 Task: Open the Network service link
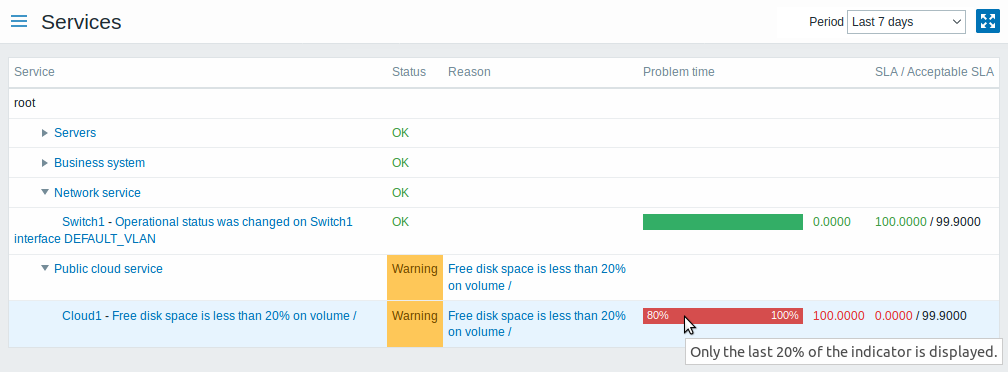pyautogui.click(x=97, y=193)
